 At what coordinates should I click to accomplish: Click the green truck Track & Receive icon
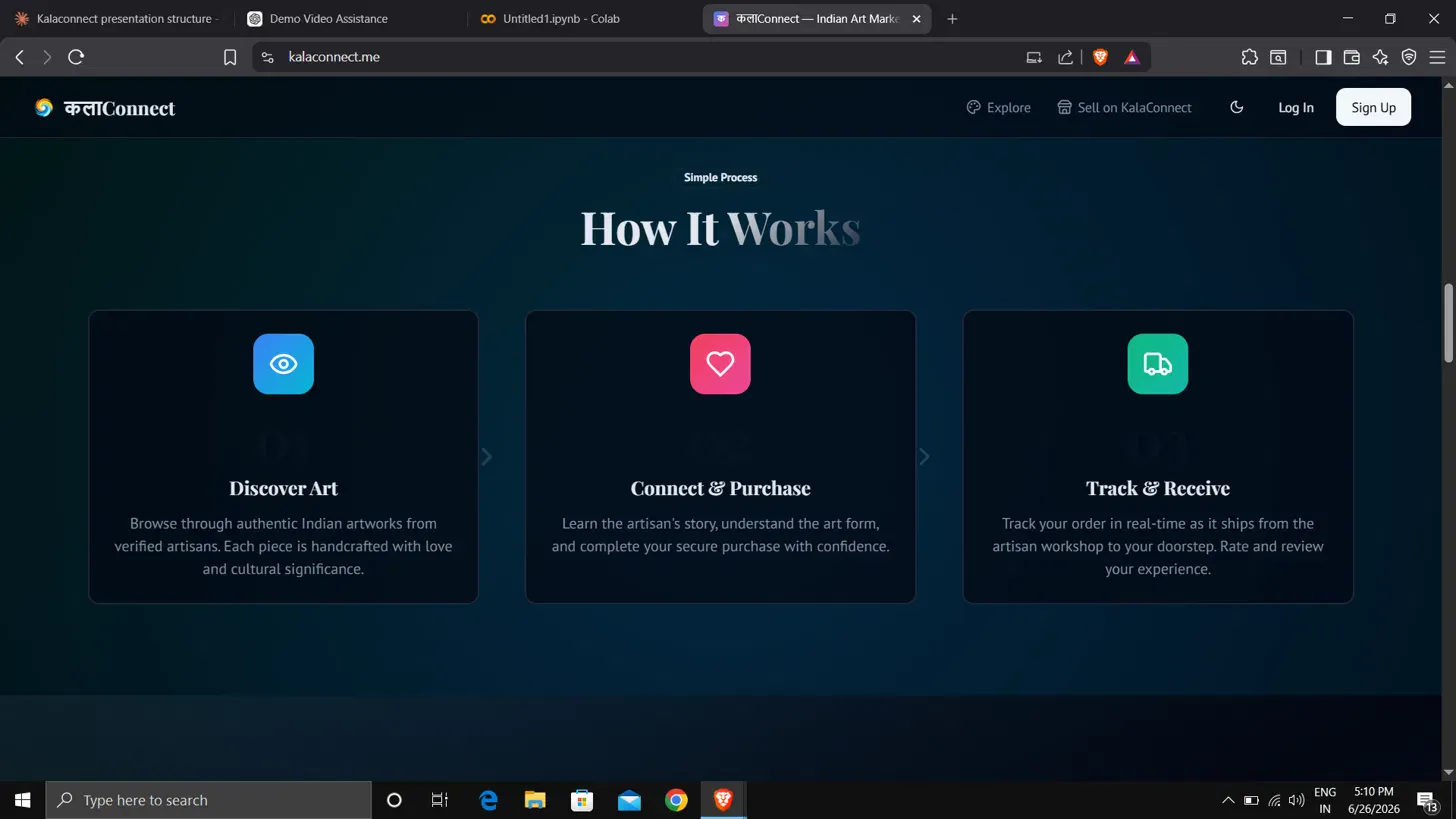(1158, 364)
